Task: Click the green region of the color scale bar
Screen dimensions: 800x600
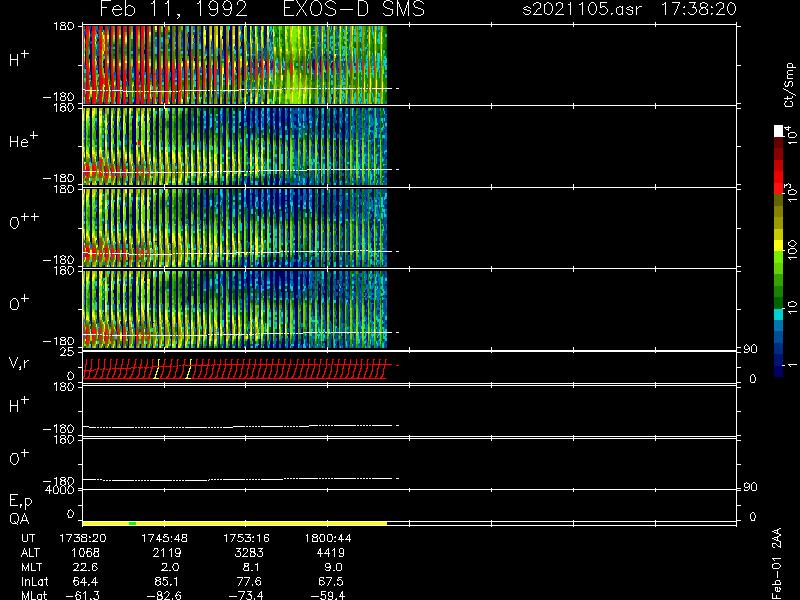Action: click(779, 281)
